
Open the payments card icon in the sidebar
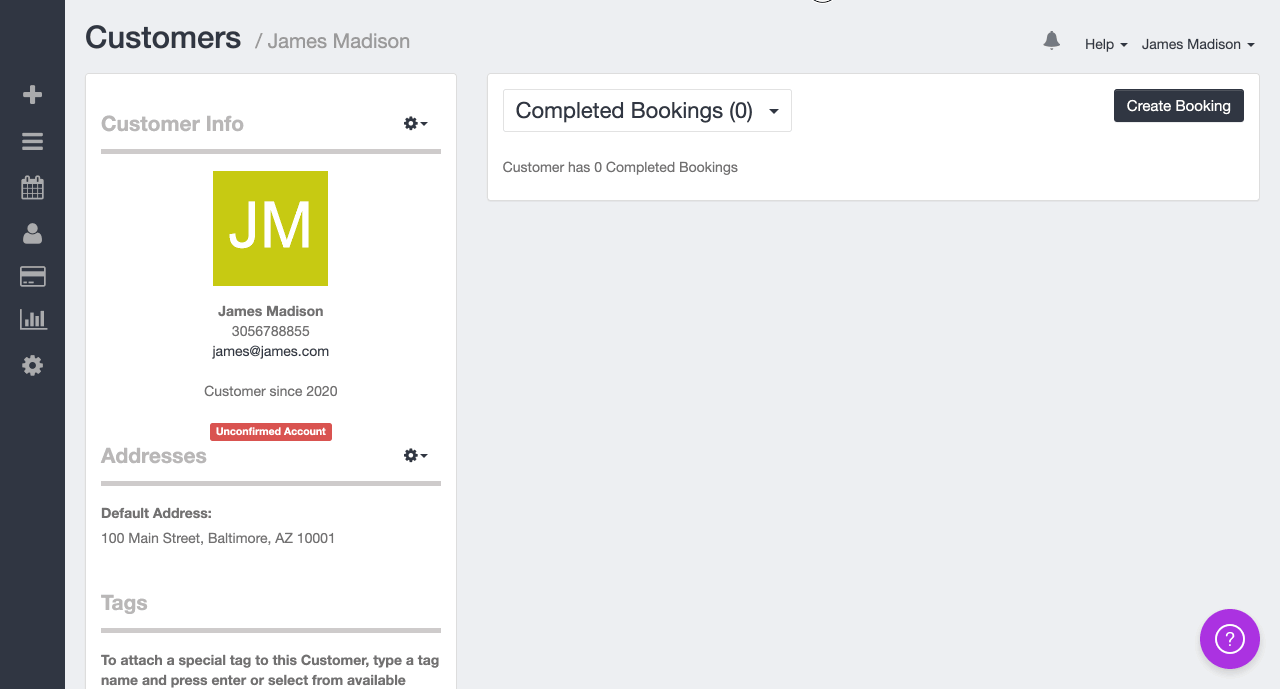click(x=33, y=277)
